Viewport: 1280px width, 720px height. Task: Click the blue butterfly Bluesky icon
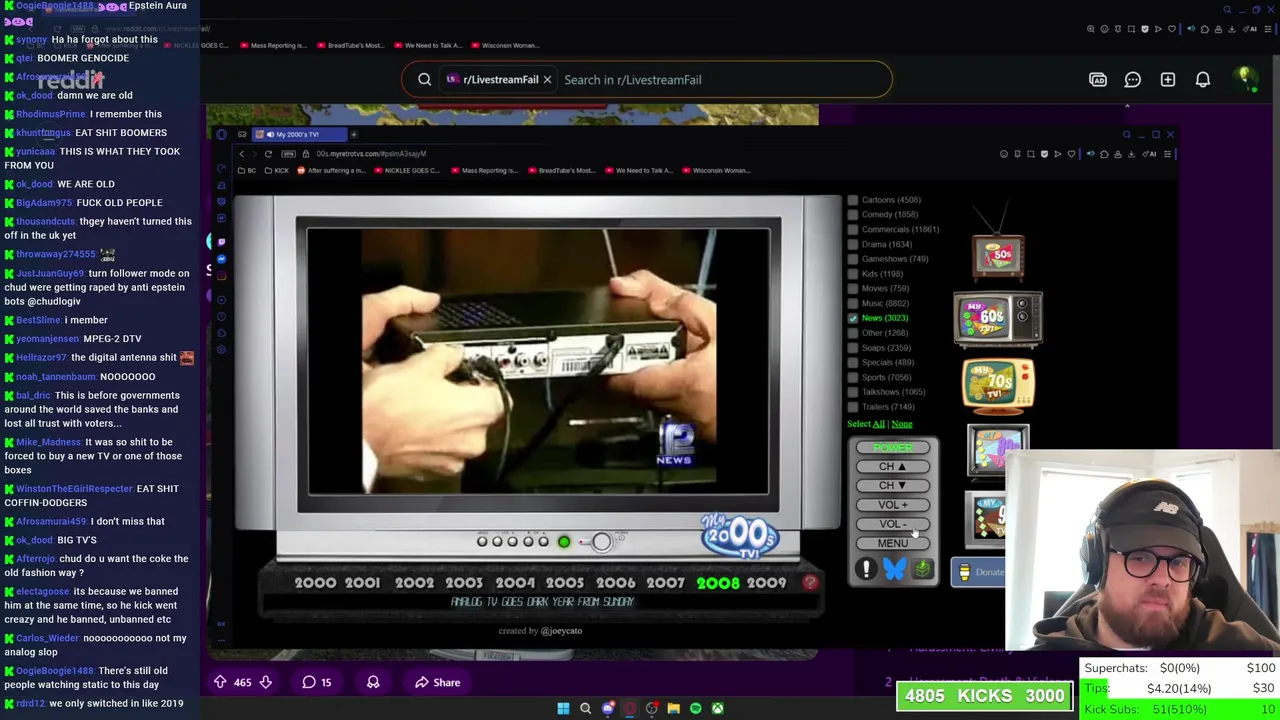click(x=894, y=569)
